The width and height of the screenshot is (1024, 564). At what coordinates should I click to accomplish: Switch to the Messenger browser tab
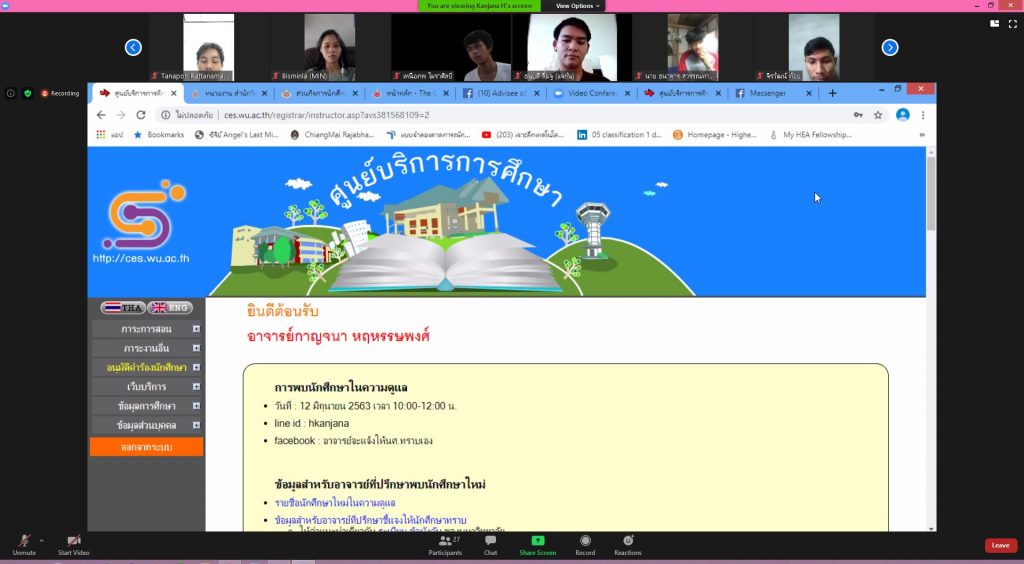tap(768, 93)
